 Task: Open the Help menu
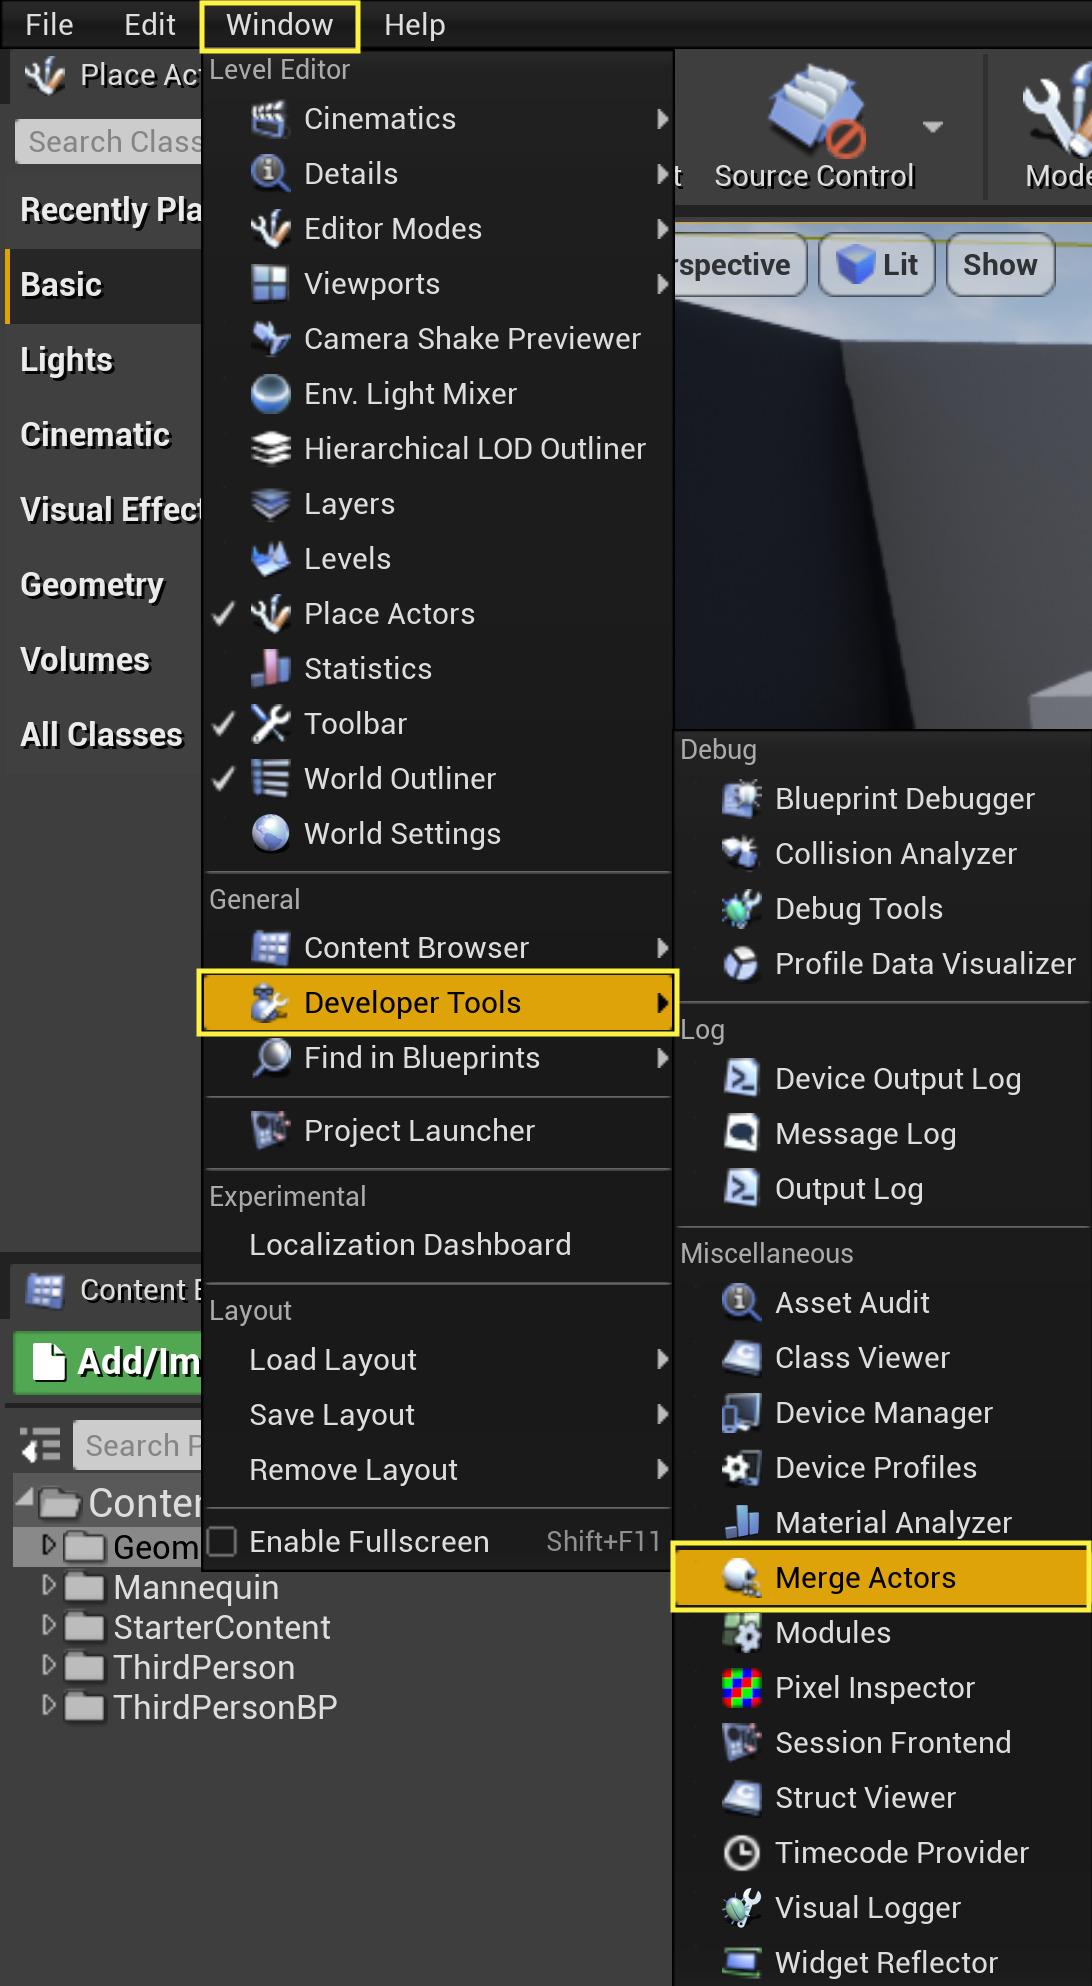tap(414, 25)
